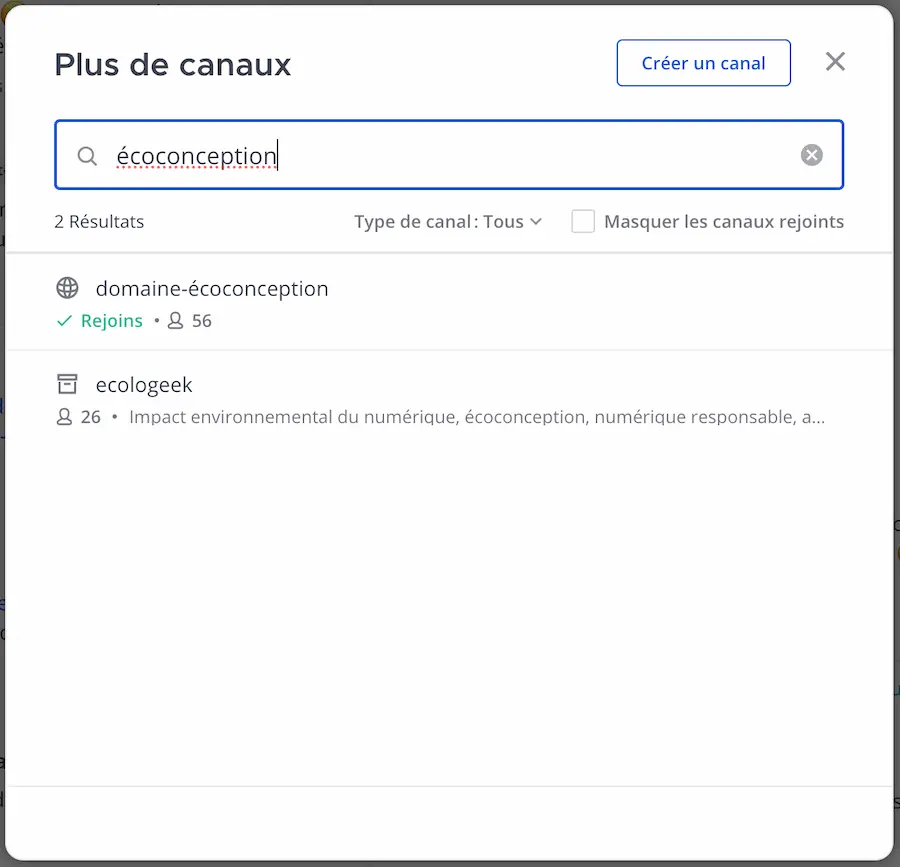Click the magnifying glass in the search bar

[87, 156]
